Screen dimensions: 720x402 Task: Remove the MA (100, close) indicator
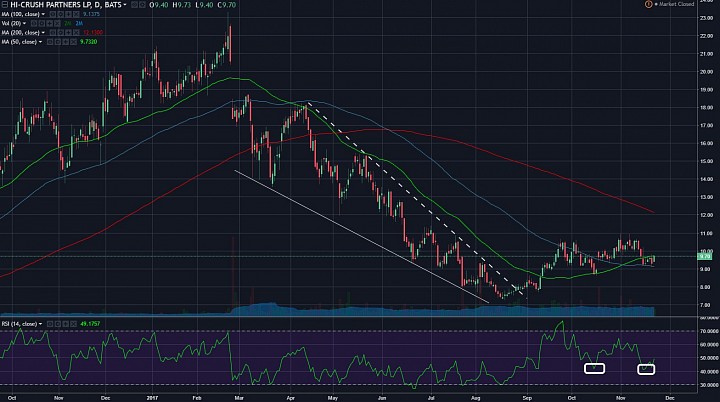coord(76,14)
